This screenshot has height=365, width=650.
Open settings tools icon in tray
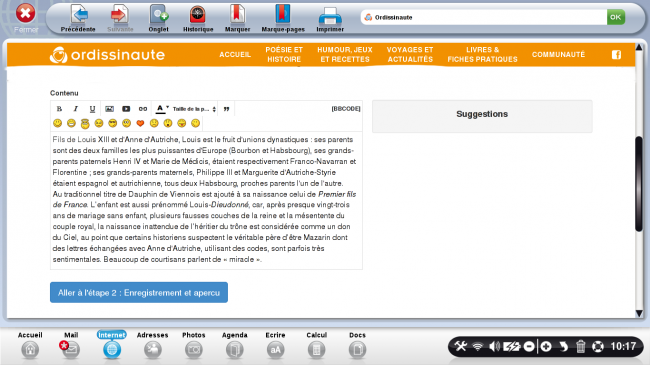coord(461,346)
